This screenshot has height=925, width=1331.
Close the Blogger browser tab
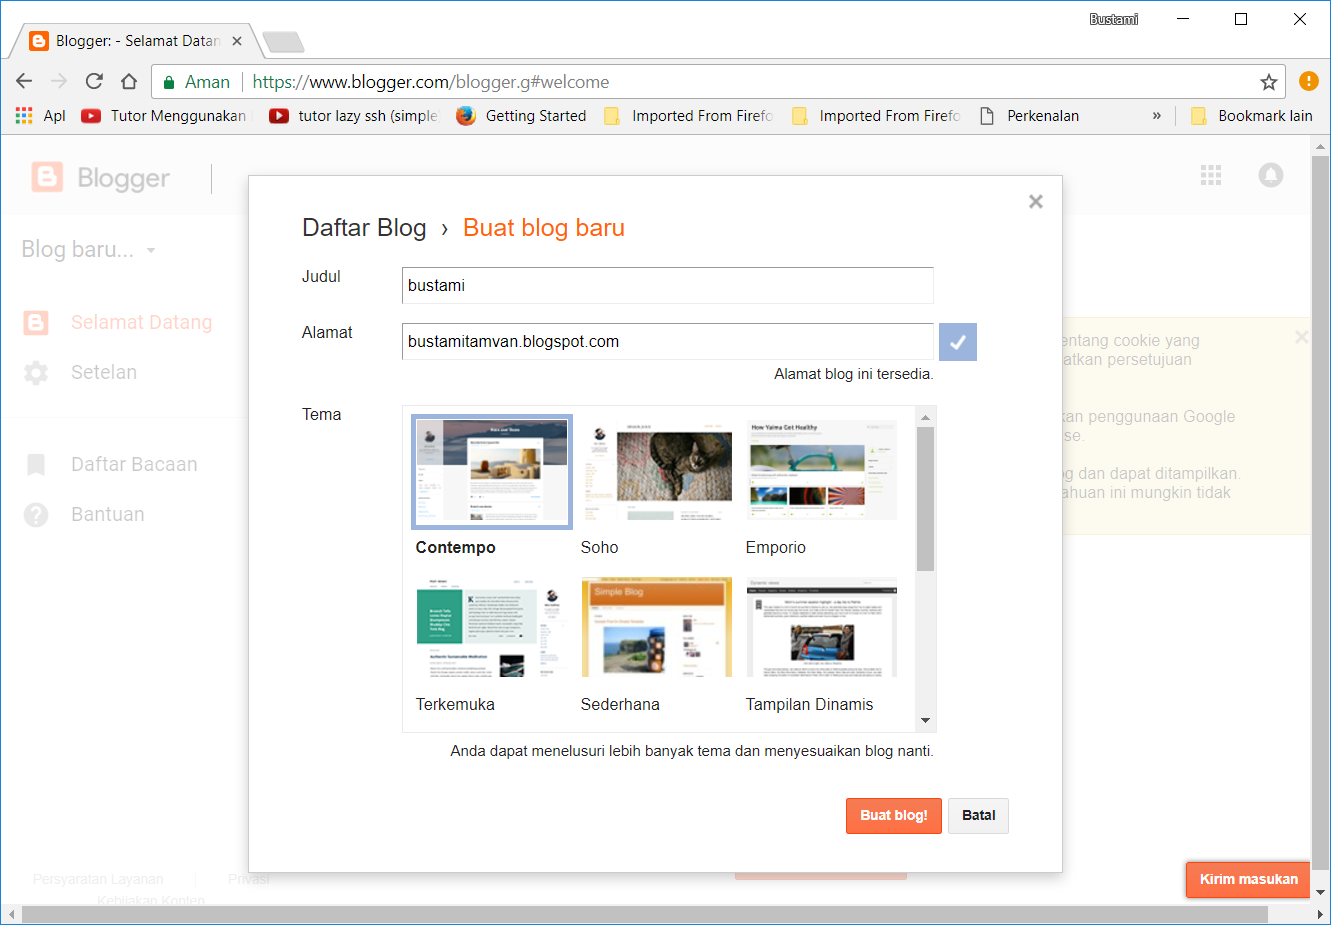pyautogui.click(x=237, y=41)
